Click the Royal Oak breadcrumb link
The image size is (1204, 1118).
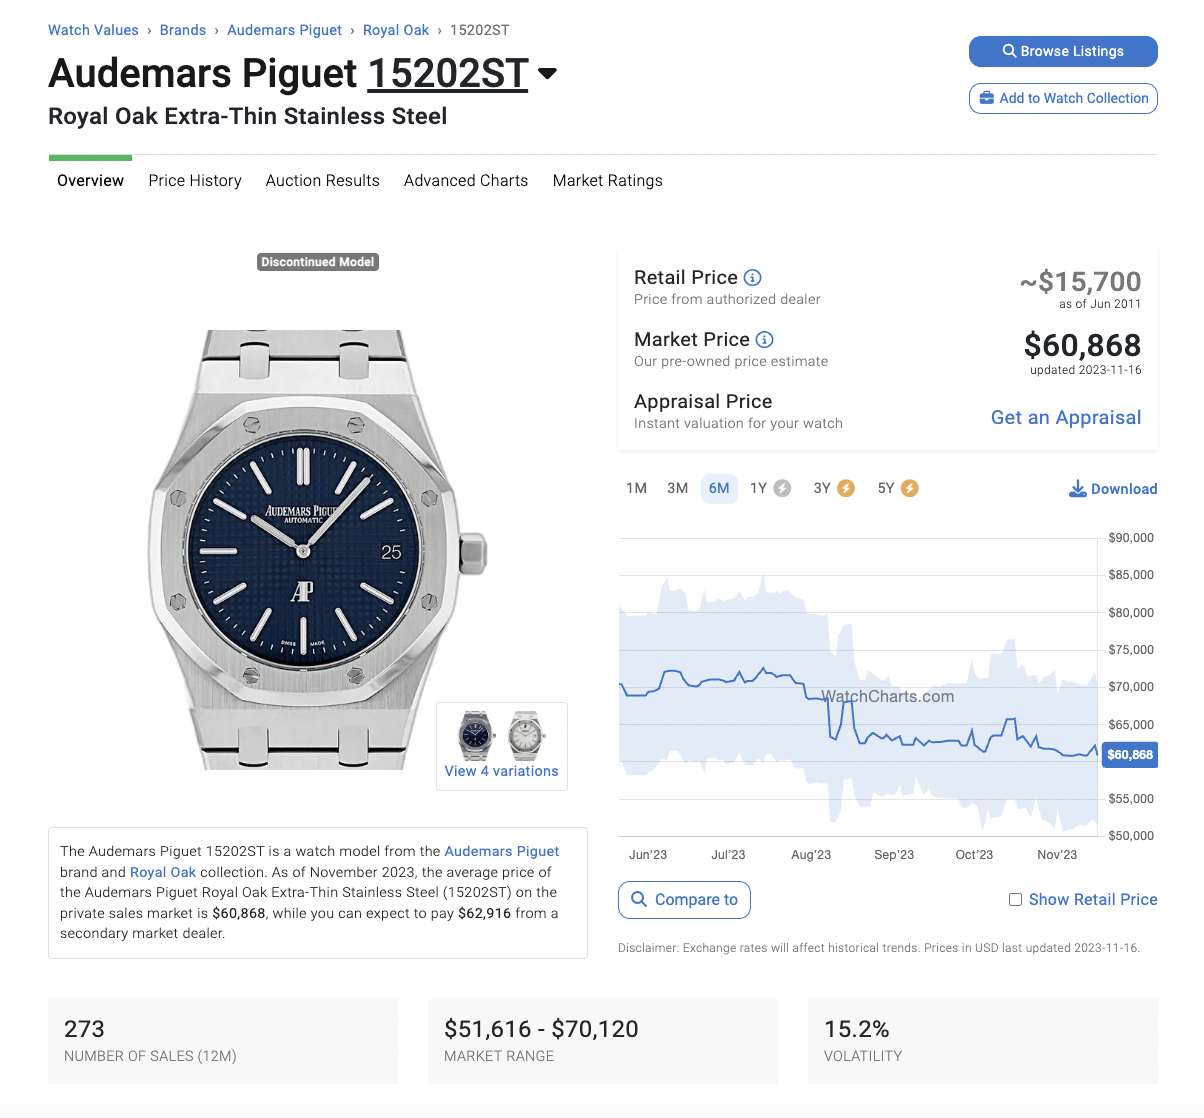point(396,30)
